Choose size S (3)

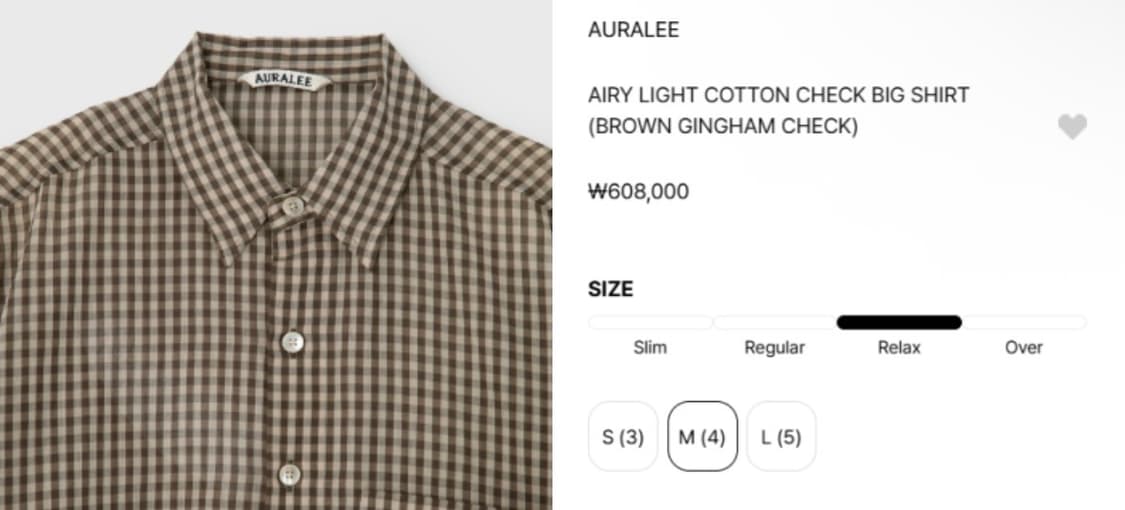coord(623,436)
